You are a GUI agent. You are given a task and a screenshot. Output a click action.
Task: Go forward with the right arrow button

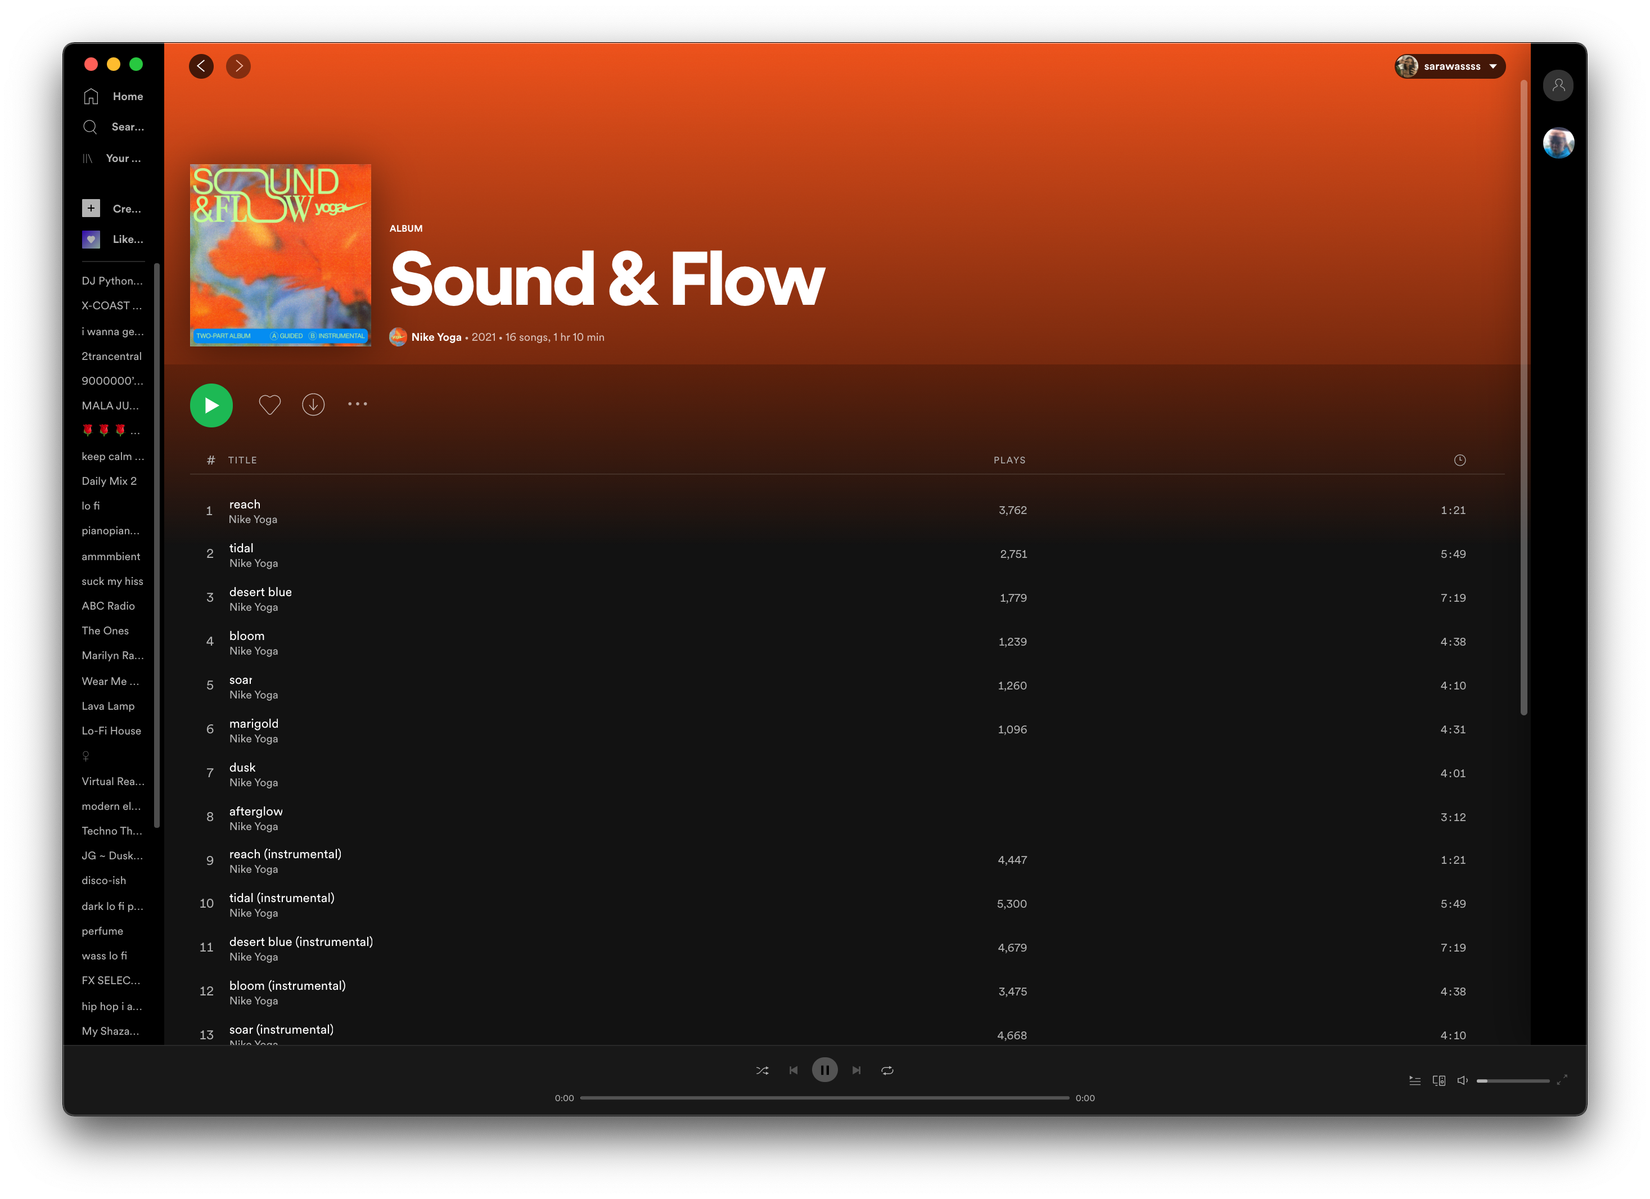(x=238, y=66)
